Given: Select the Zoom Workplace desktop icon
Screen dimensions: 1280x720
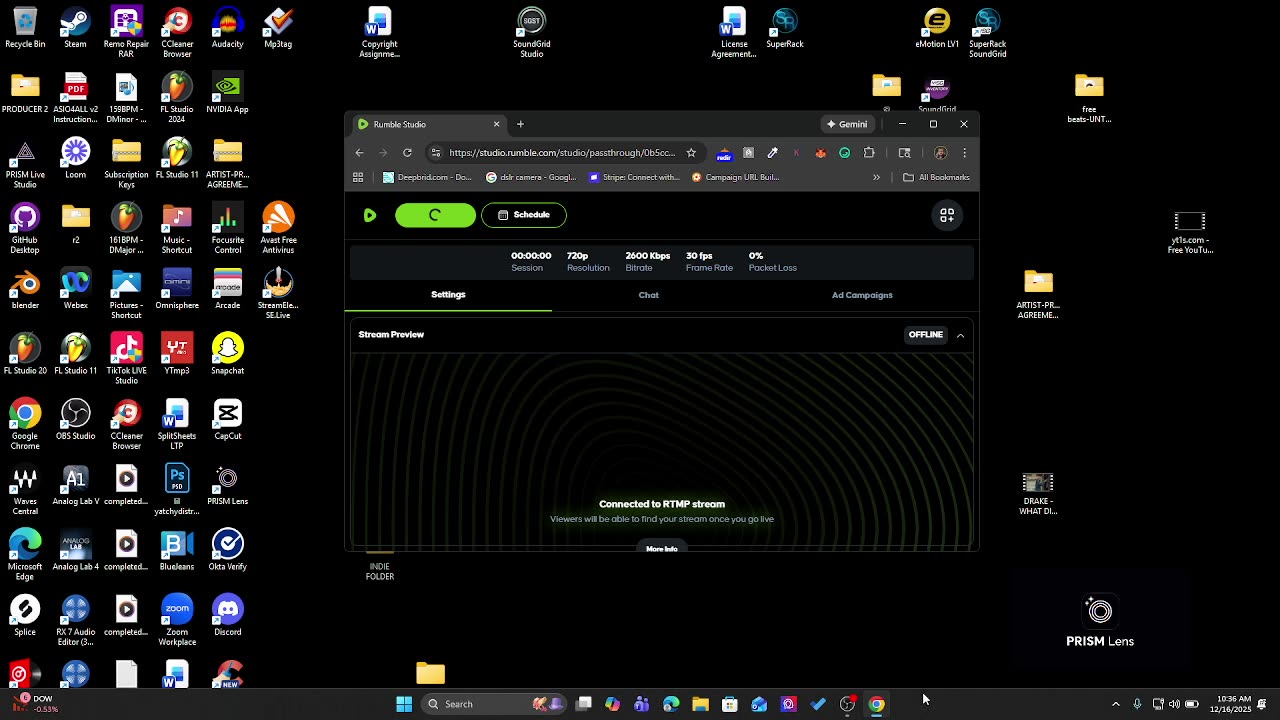Looking at the screenshot, I should pos(177,621).
